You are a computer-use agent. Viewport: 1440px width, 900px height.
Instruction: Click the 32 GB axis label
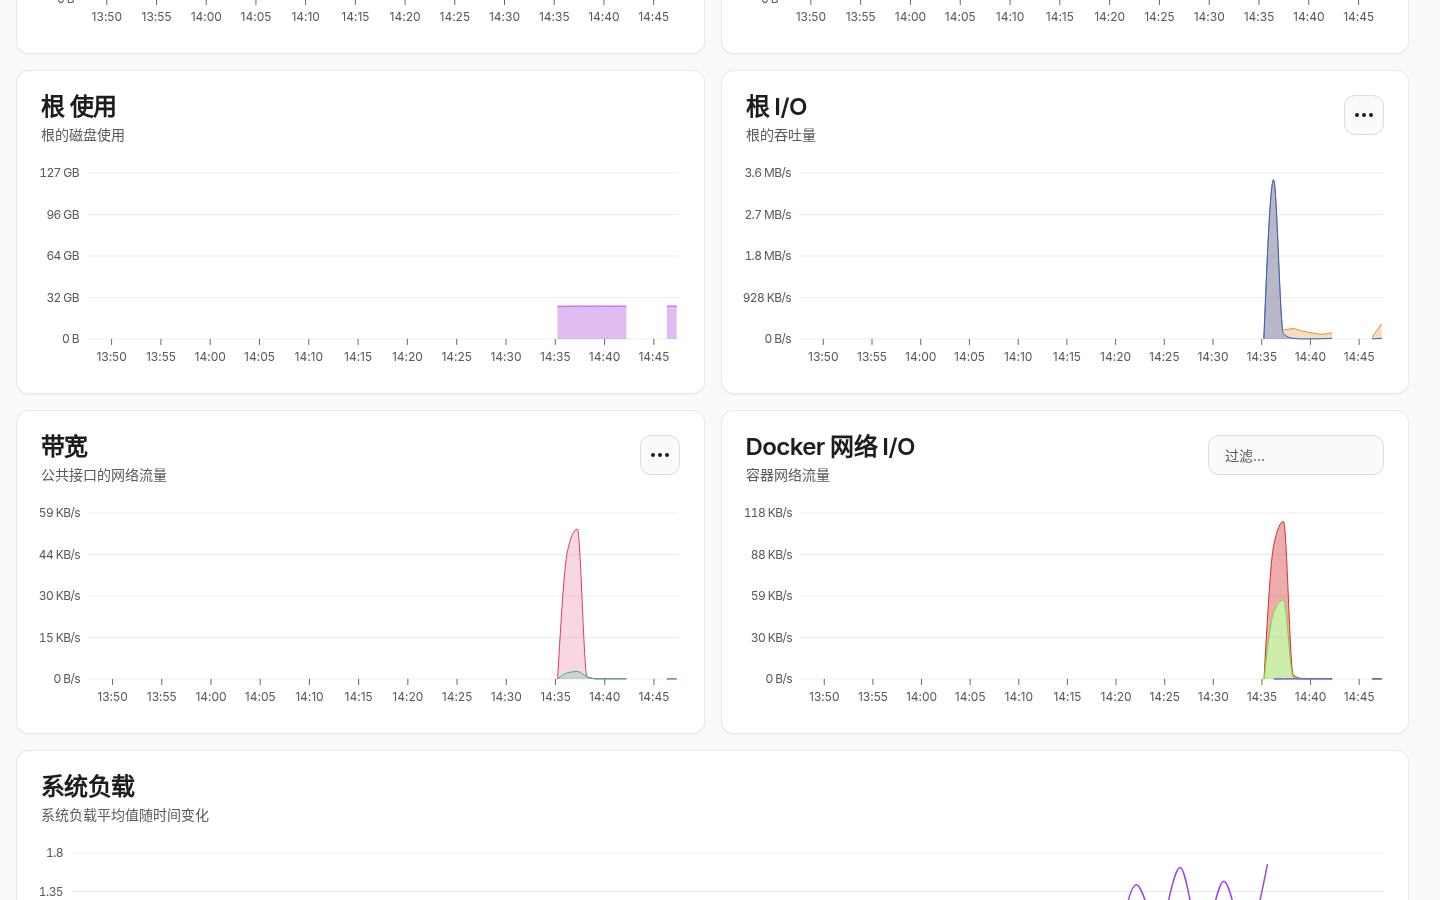pyautogui.click(x=63, y=298)
